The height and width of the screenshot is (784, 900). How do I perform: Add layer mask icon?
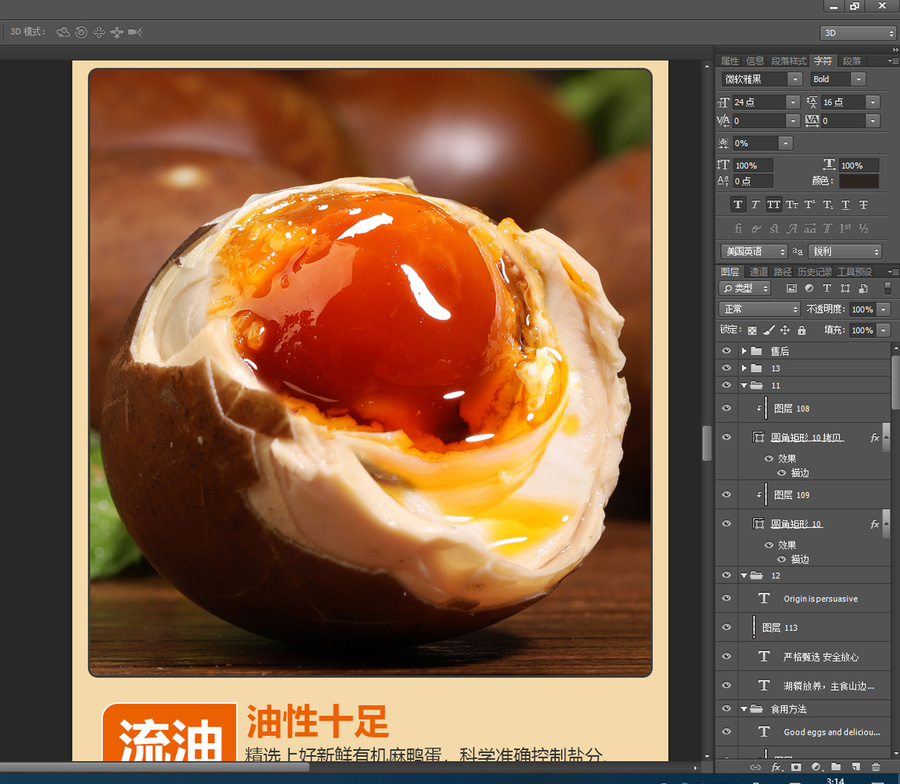pyautogui.click(x=796, y=767)
